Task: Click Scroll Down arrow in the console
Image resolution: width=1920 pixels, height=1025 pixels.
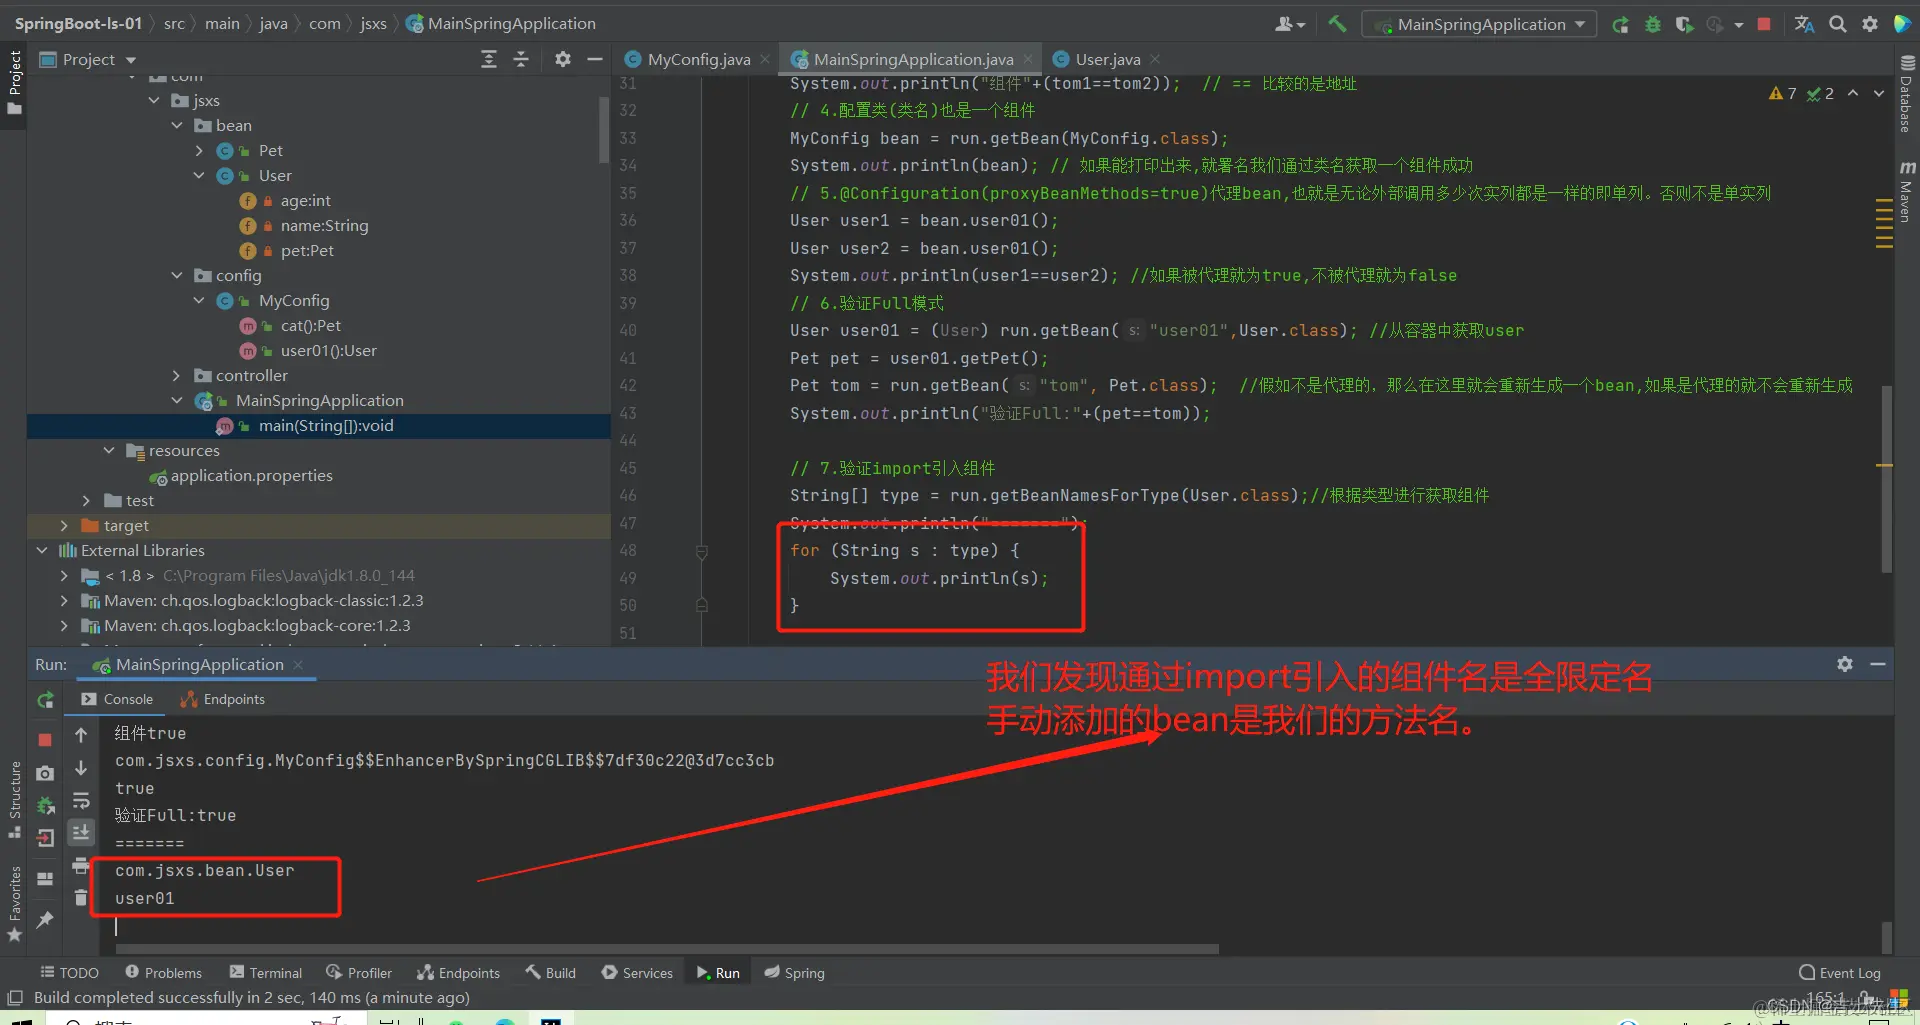Action: 81,768
